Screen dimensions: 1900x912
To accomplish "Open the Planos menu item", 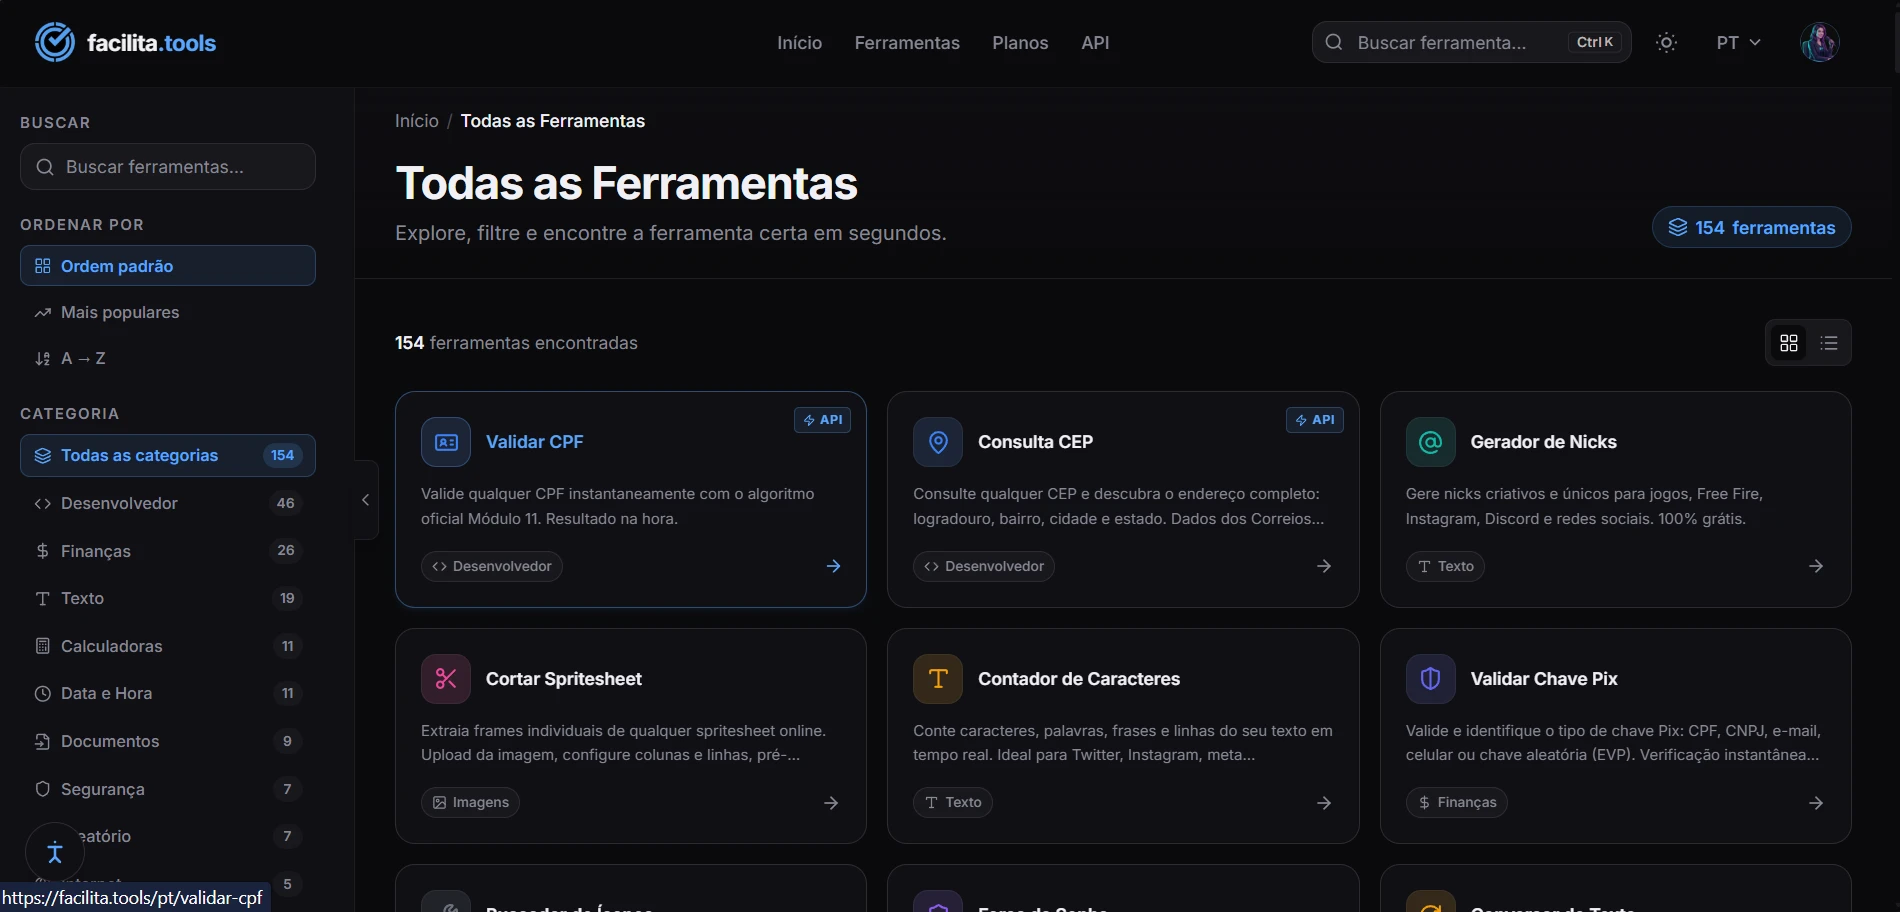I will point(1019,43).
